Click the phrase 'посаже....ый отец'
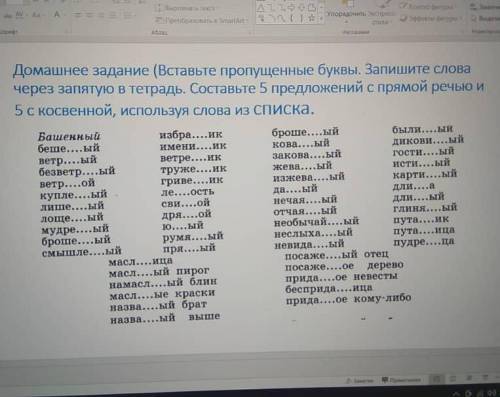Image resolution: width=500 pixels, height=397 pixels. tap(337, 255)
